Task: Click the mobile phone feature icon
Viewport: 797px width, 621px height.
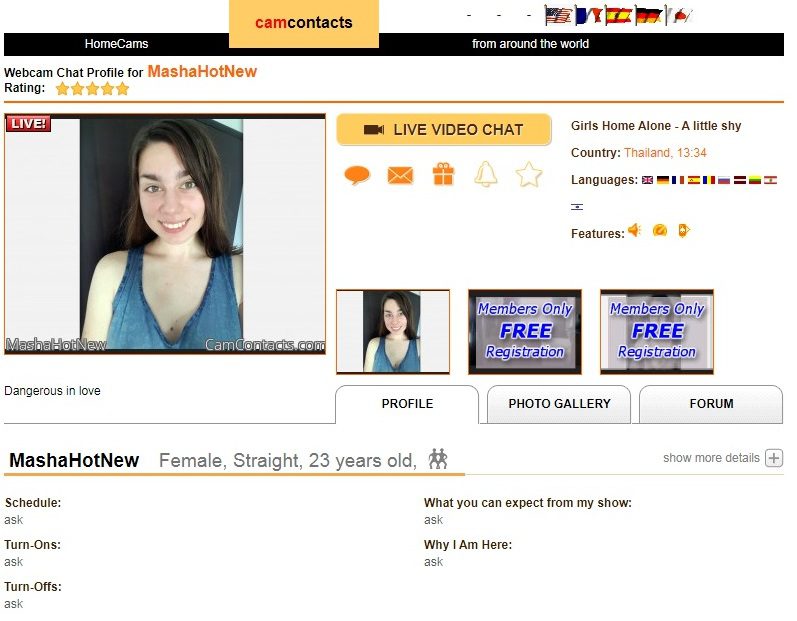Action: coord(684,231)
